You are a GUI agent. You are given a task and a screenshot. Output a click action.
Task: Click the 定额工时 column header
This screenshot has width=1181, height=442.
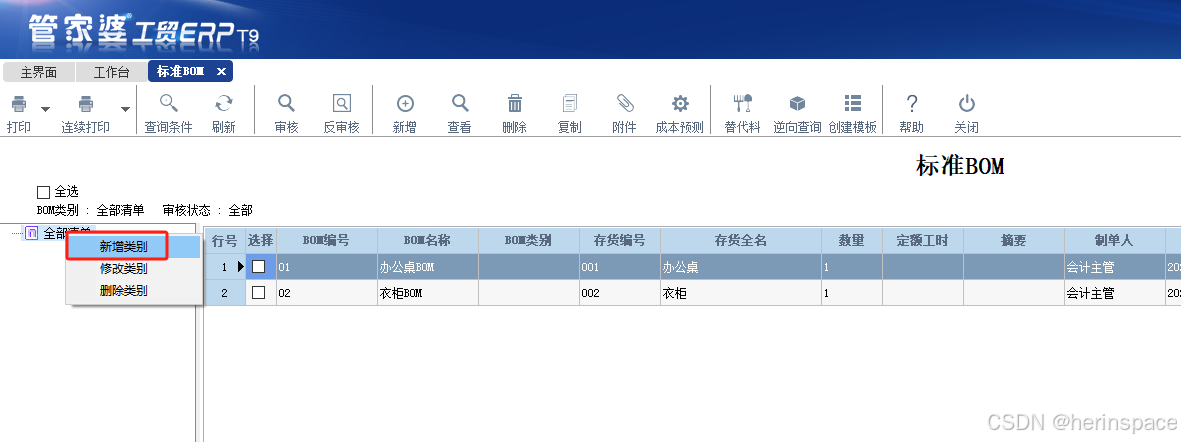(x=923, y=241)
